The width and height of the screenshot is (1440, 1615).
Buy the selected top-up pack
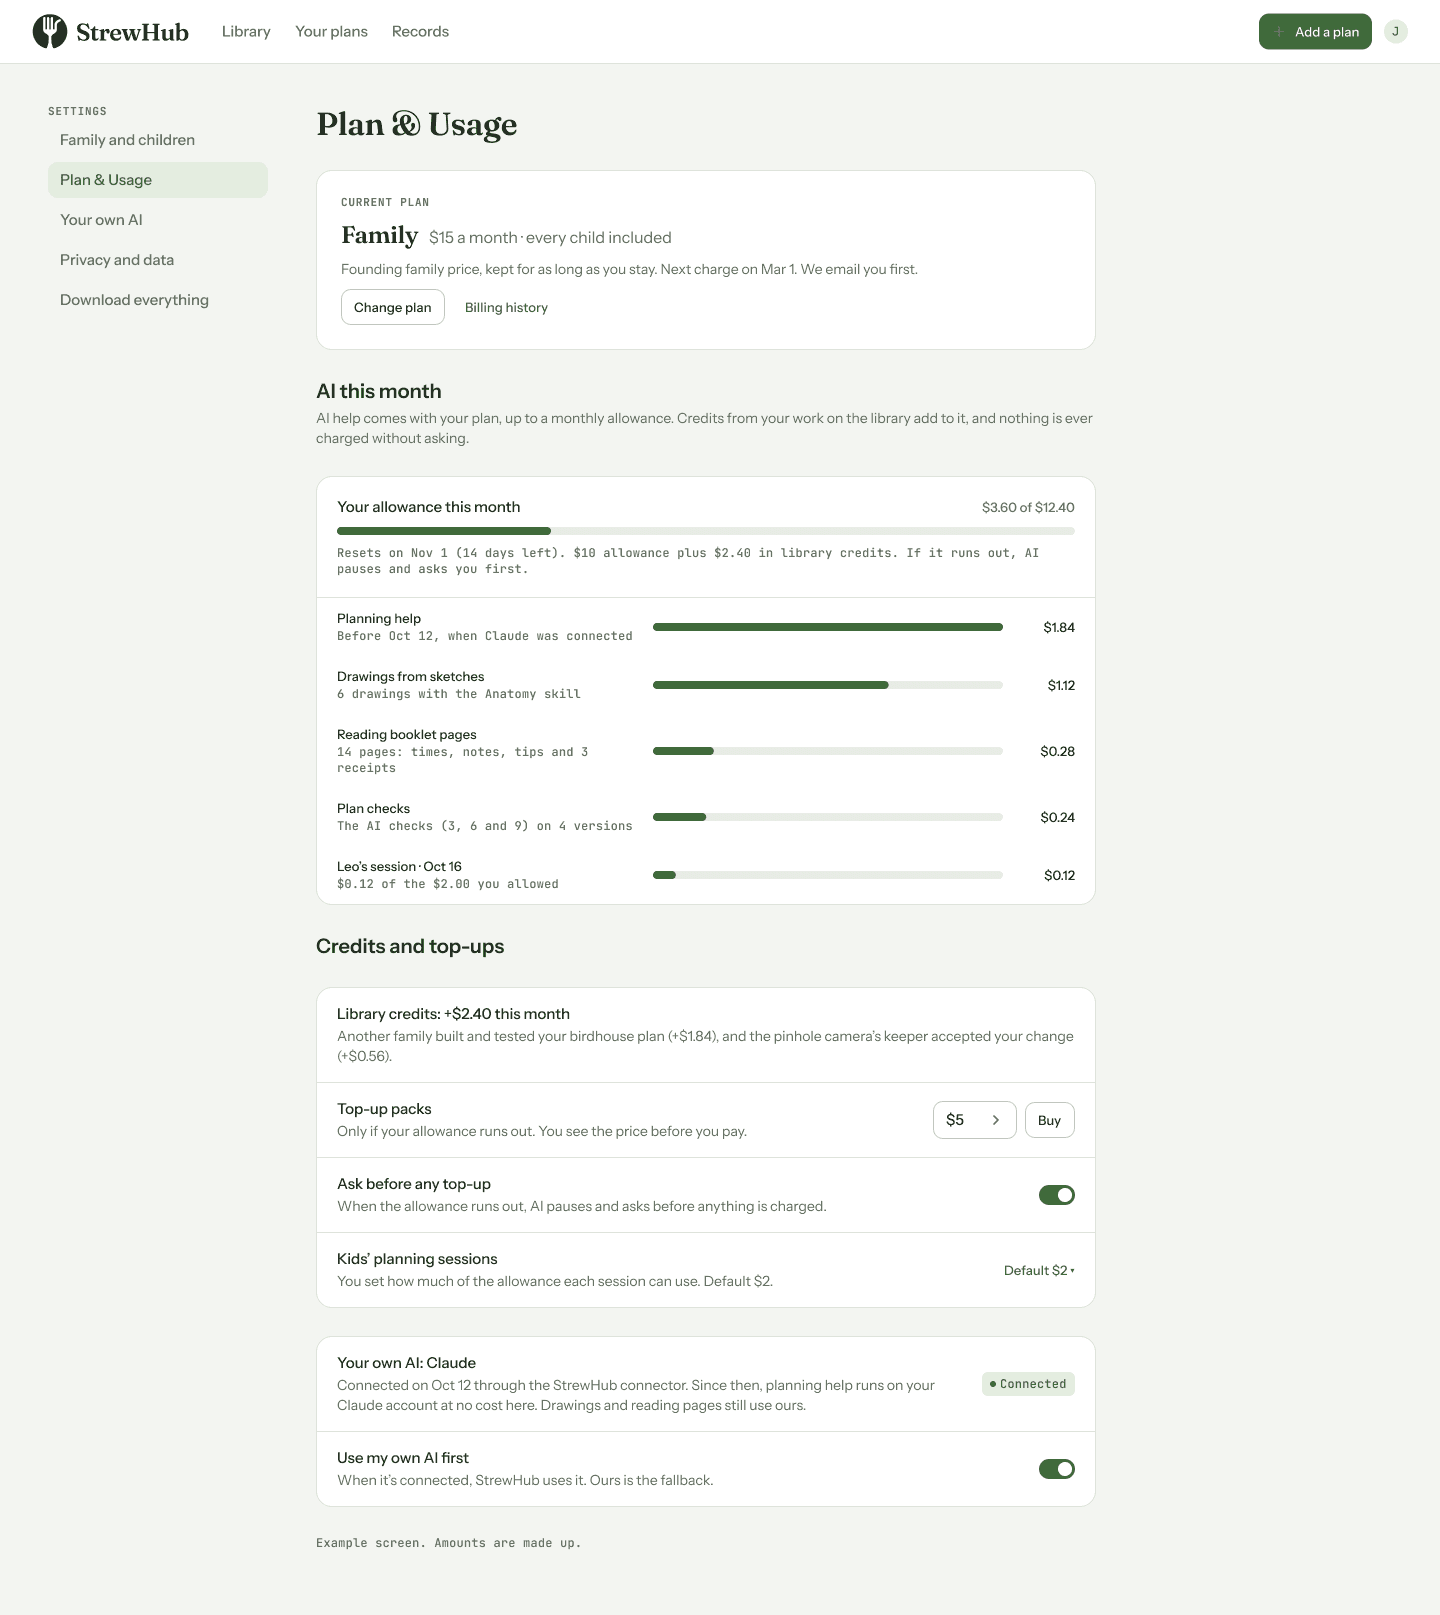[x=1050, y=1120]
